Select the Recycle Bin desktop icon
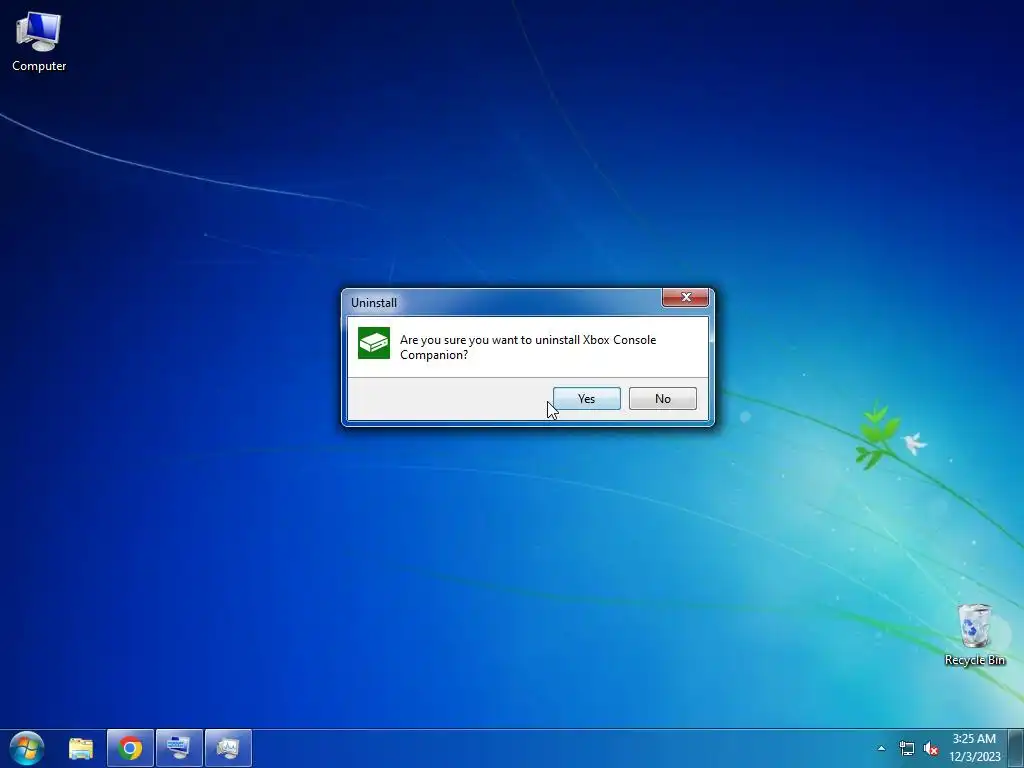1024x768 pixels. click(x=974, y=634)
